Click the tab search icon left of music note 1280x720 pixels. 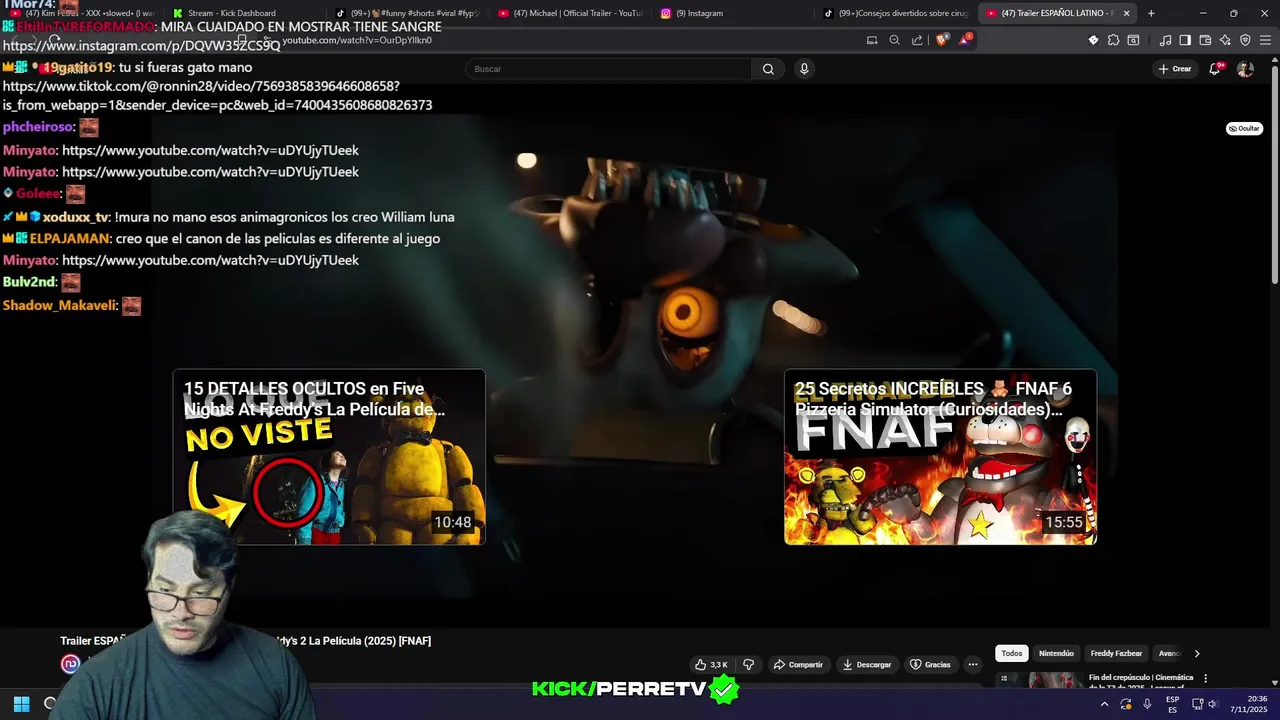pyautogui.click(x=1133, y=40)
